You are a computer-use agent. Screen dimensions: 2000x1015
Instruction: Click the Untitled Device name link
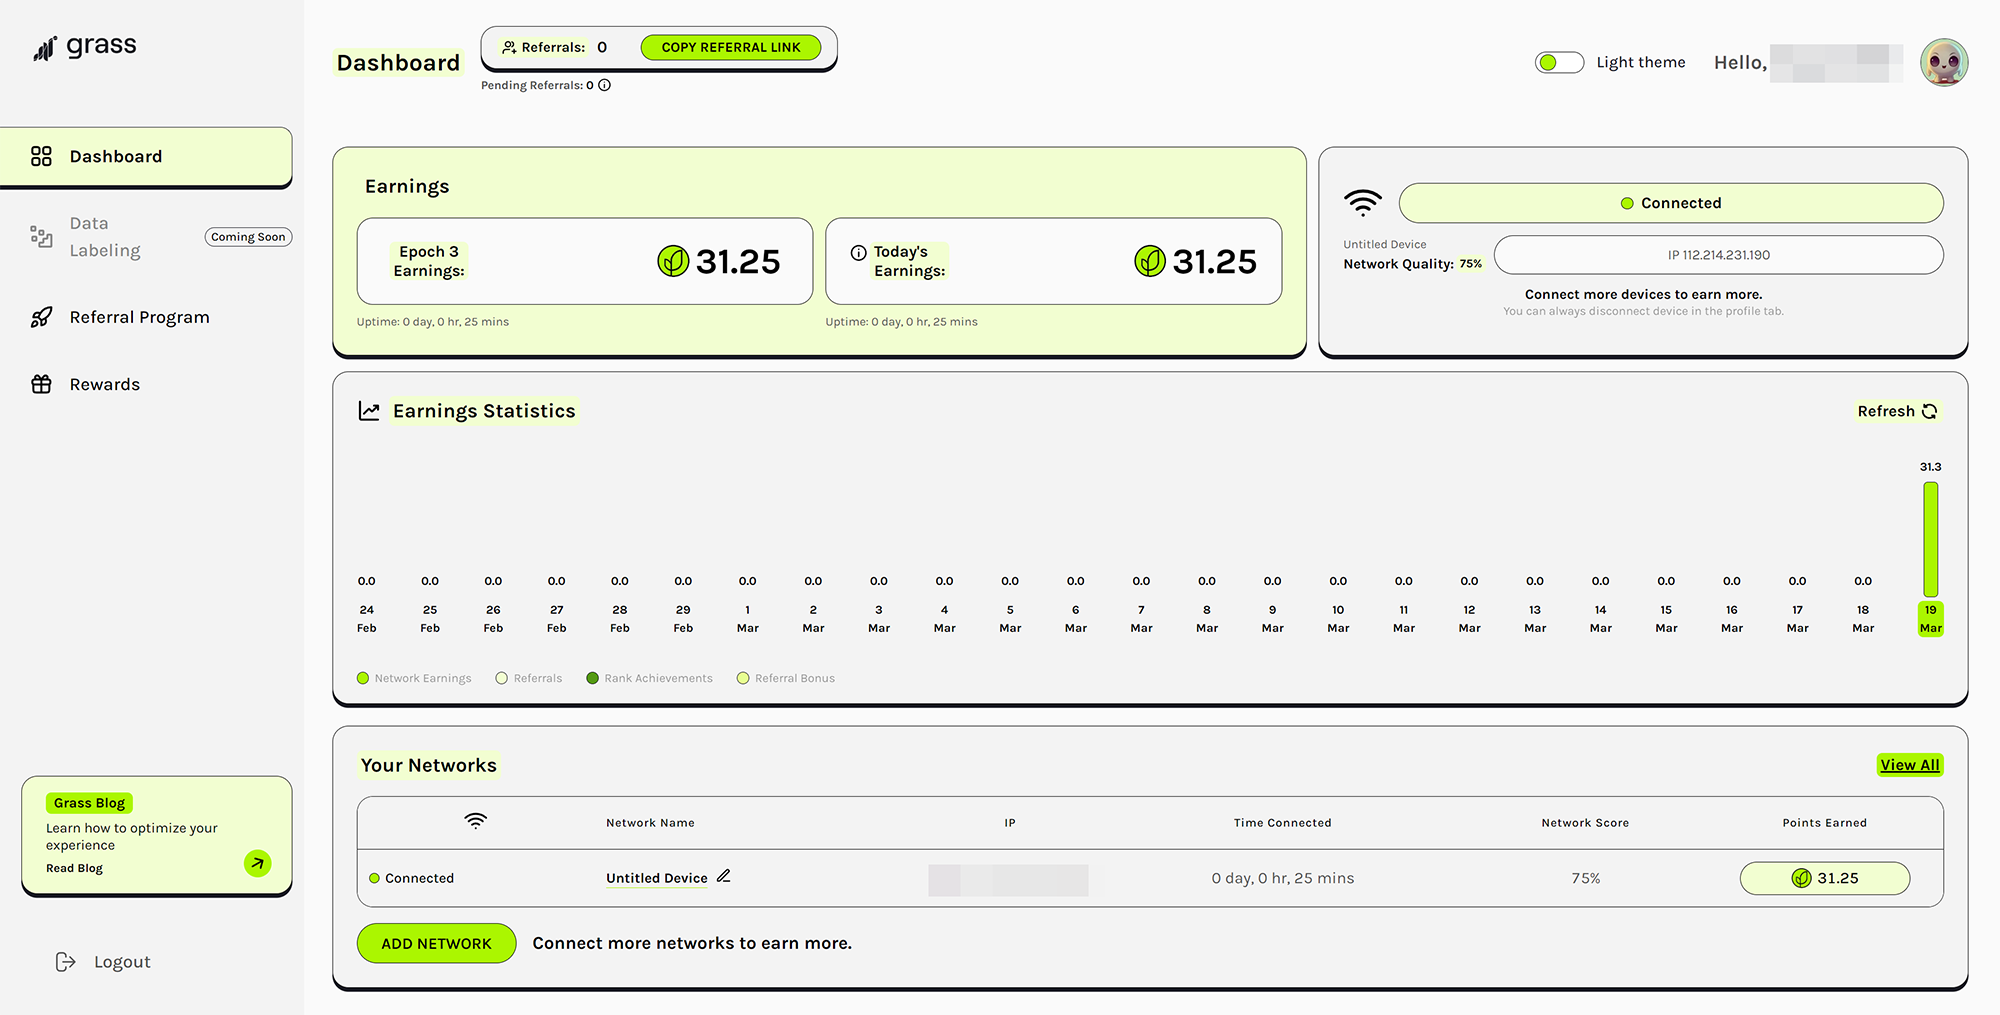[x=656, y=878]
